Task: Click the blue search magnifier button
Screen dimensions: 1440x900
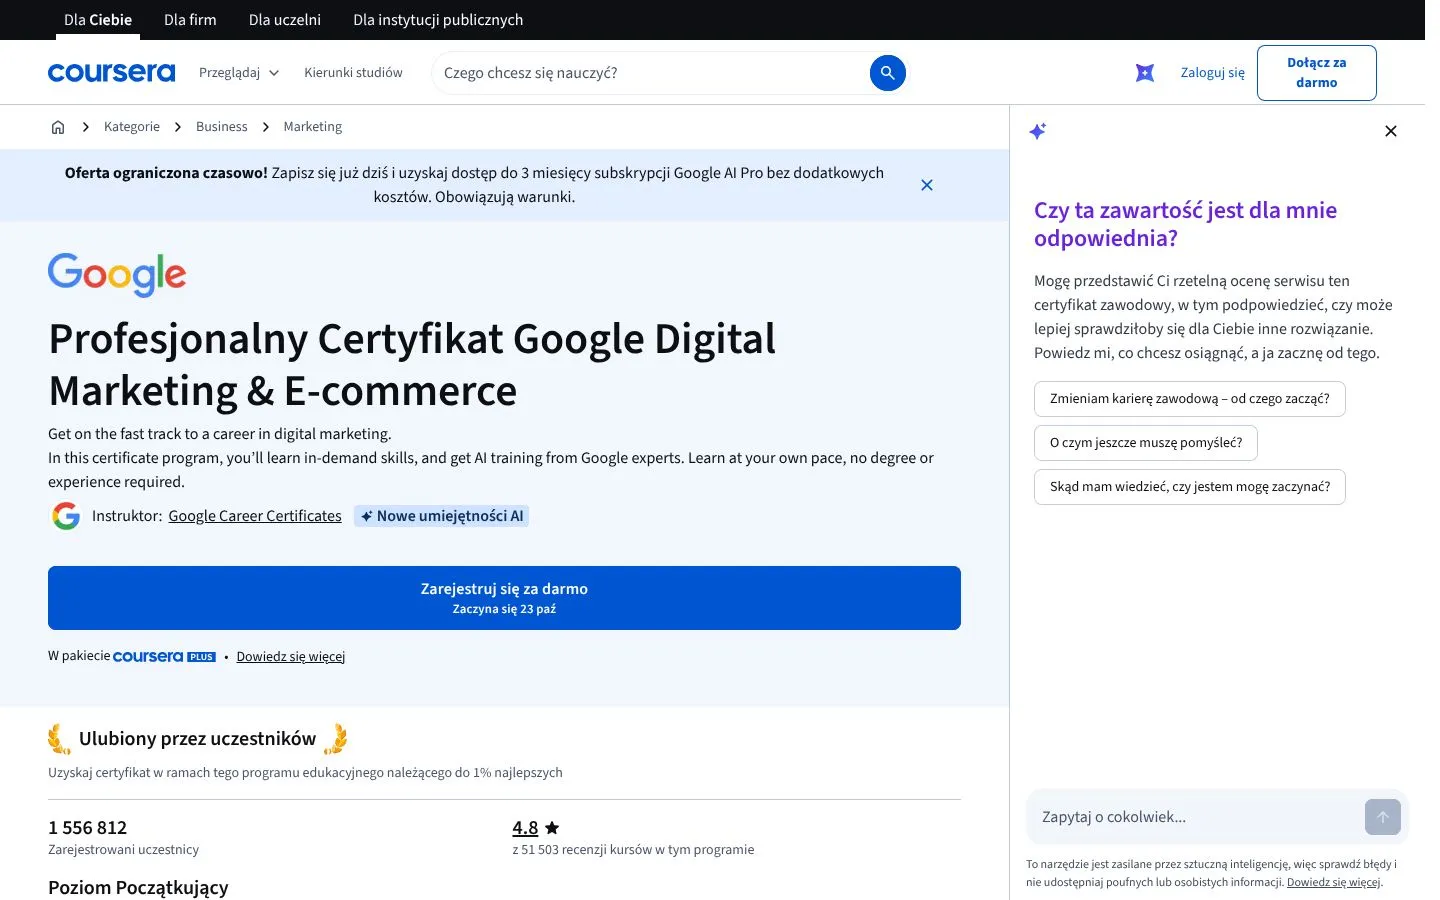Action: pos(887,73)
